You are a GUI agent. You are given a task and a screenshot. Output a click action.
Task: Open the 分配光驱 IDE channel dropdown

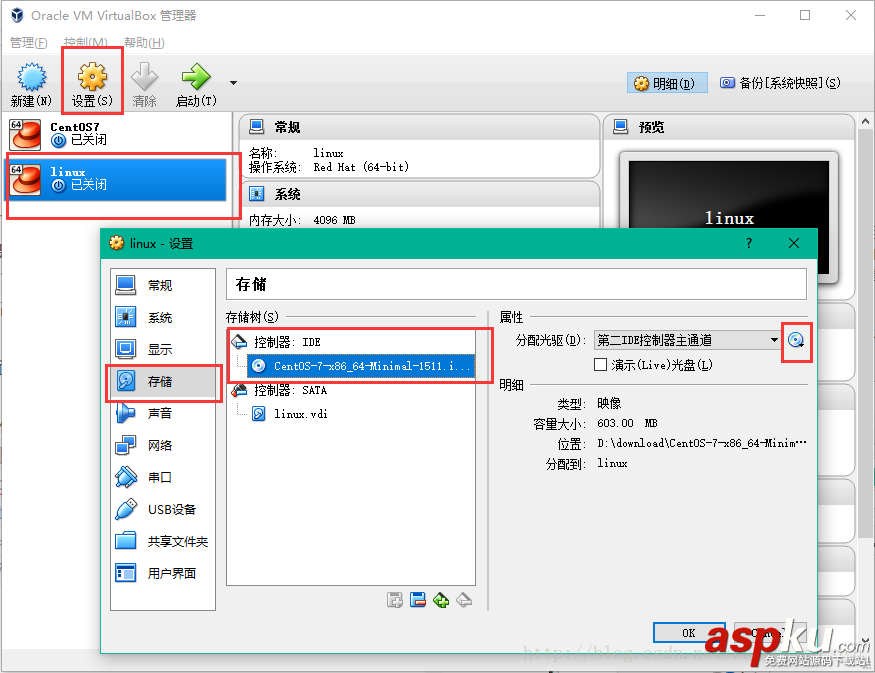point(688,340)
